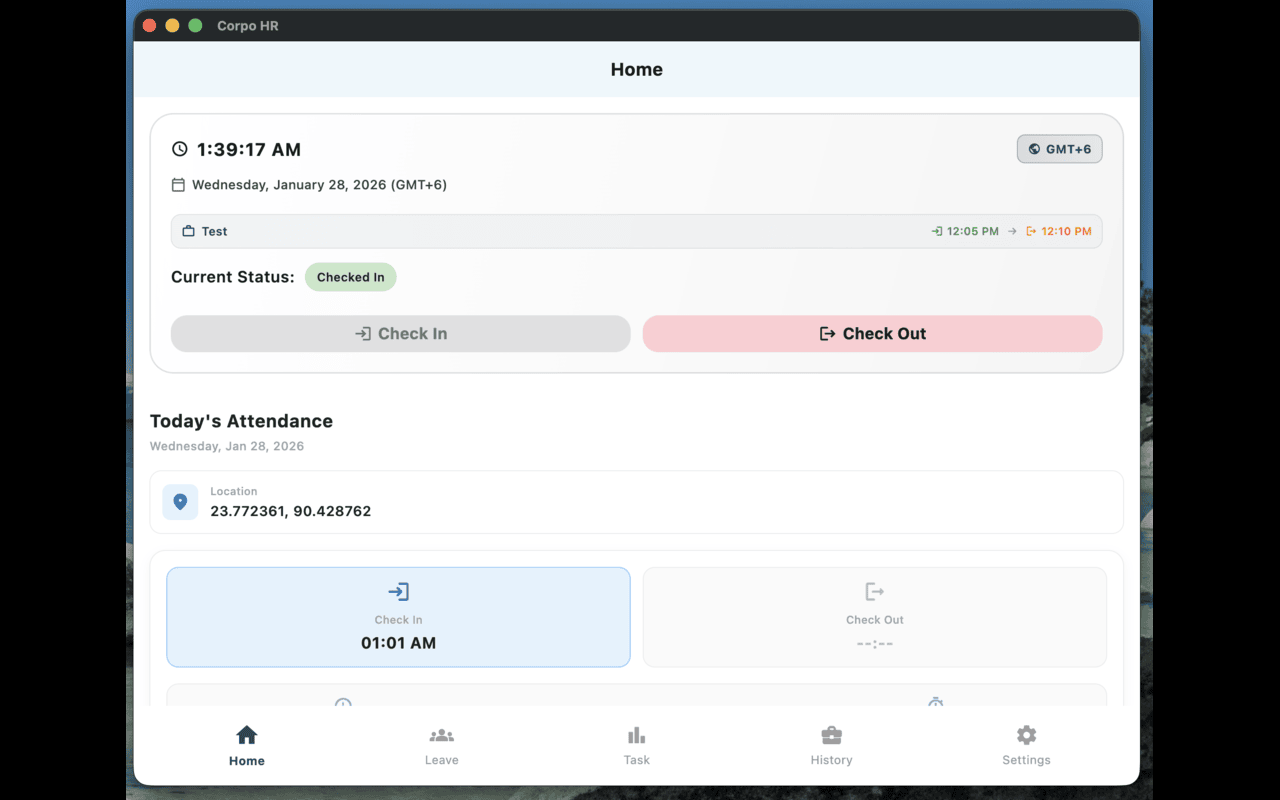Viewport: 1280px width, 800px height.
Task: Click the Check Out arrow icon in gray card
Action: click(875, 591)
